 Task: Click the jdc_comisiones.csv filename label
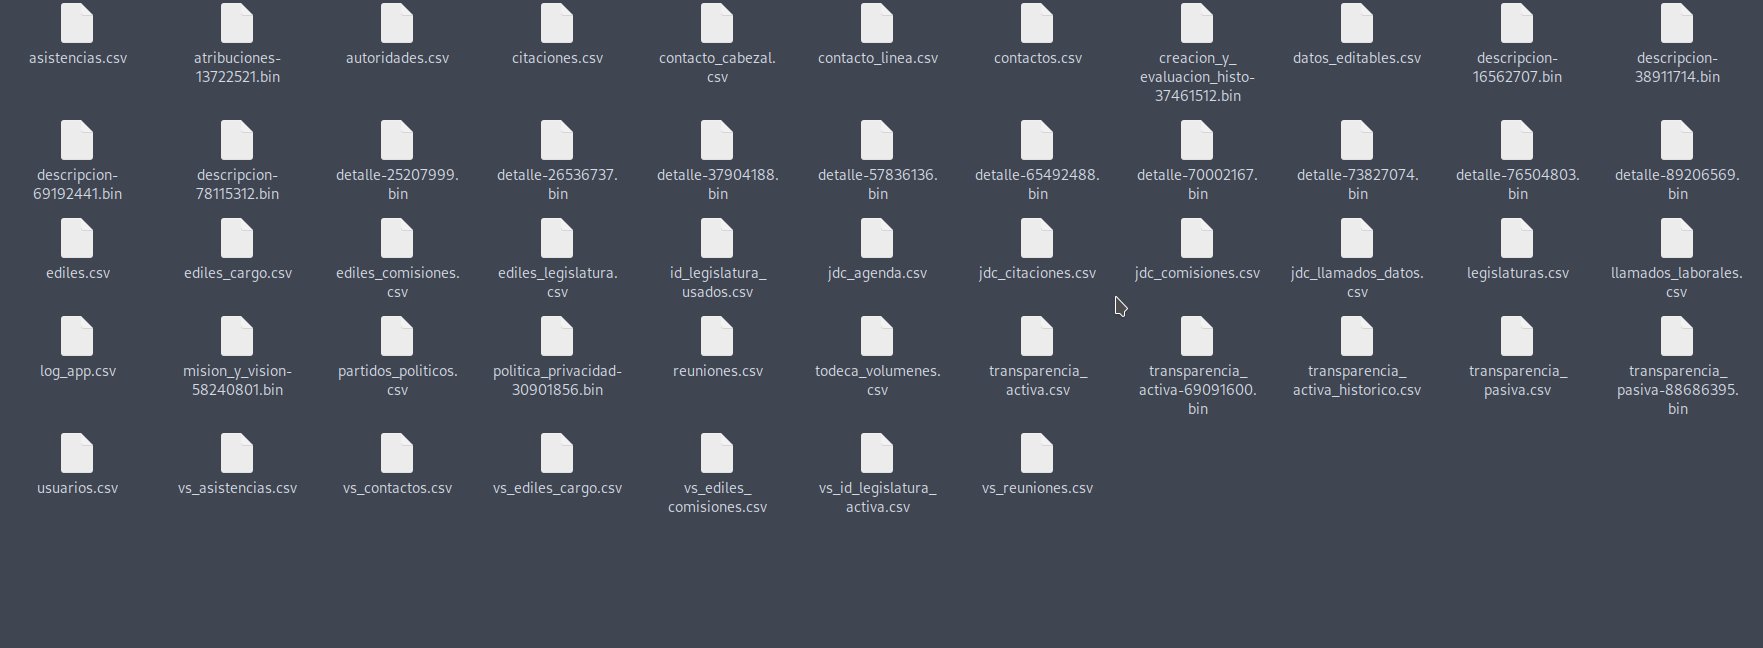(1197, 273)
